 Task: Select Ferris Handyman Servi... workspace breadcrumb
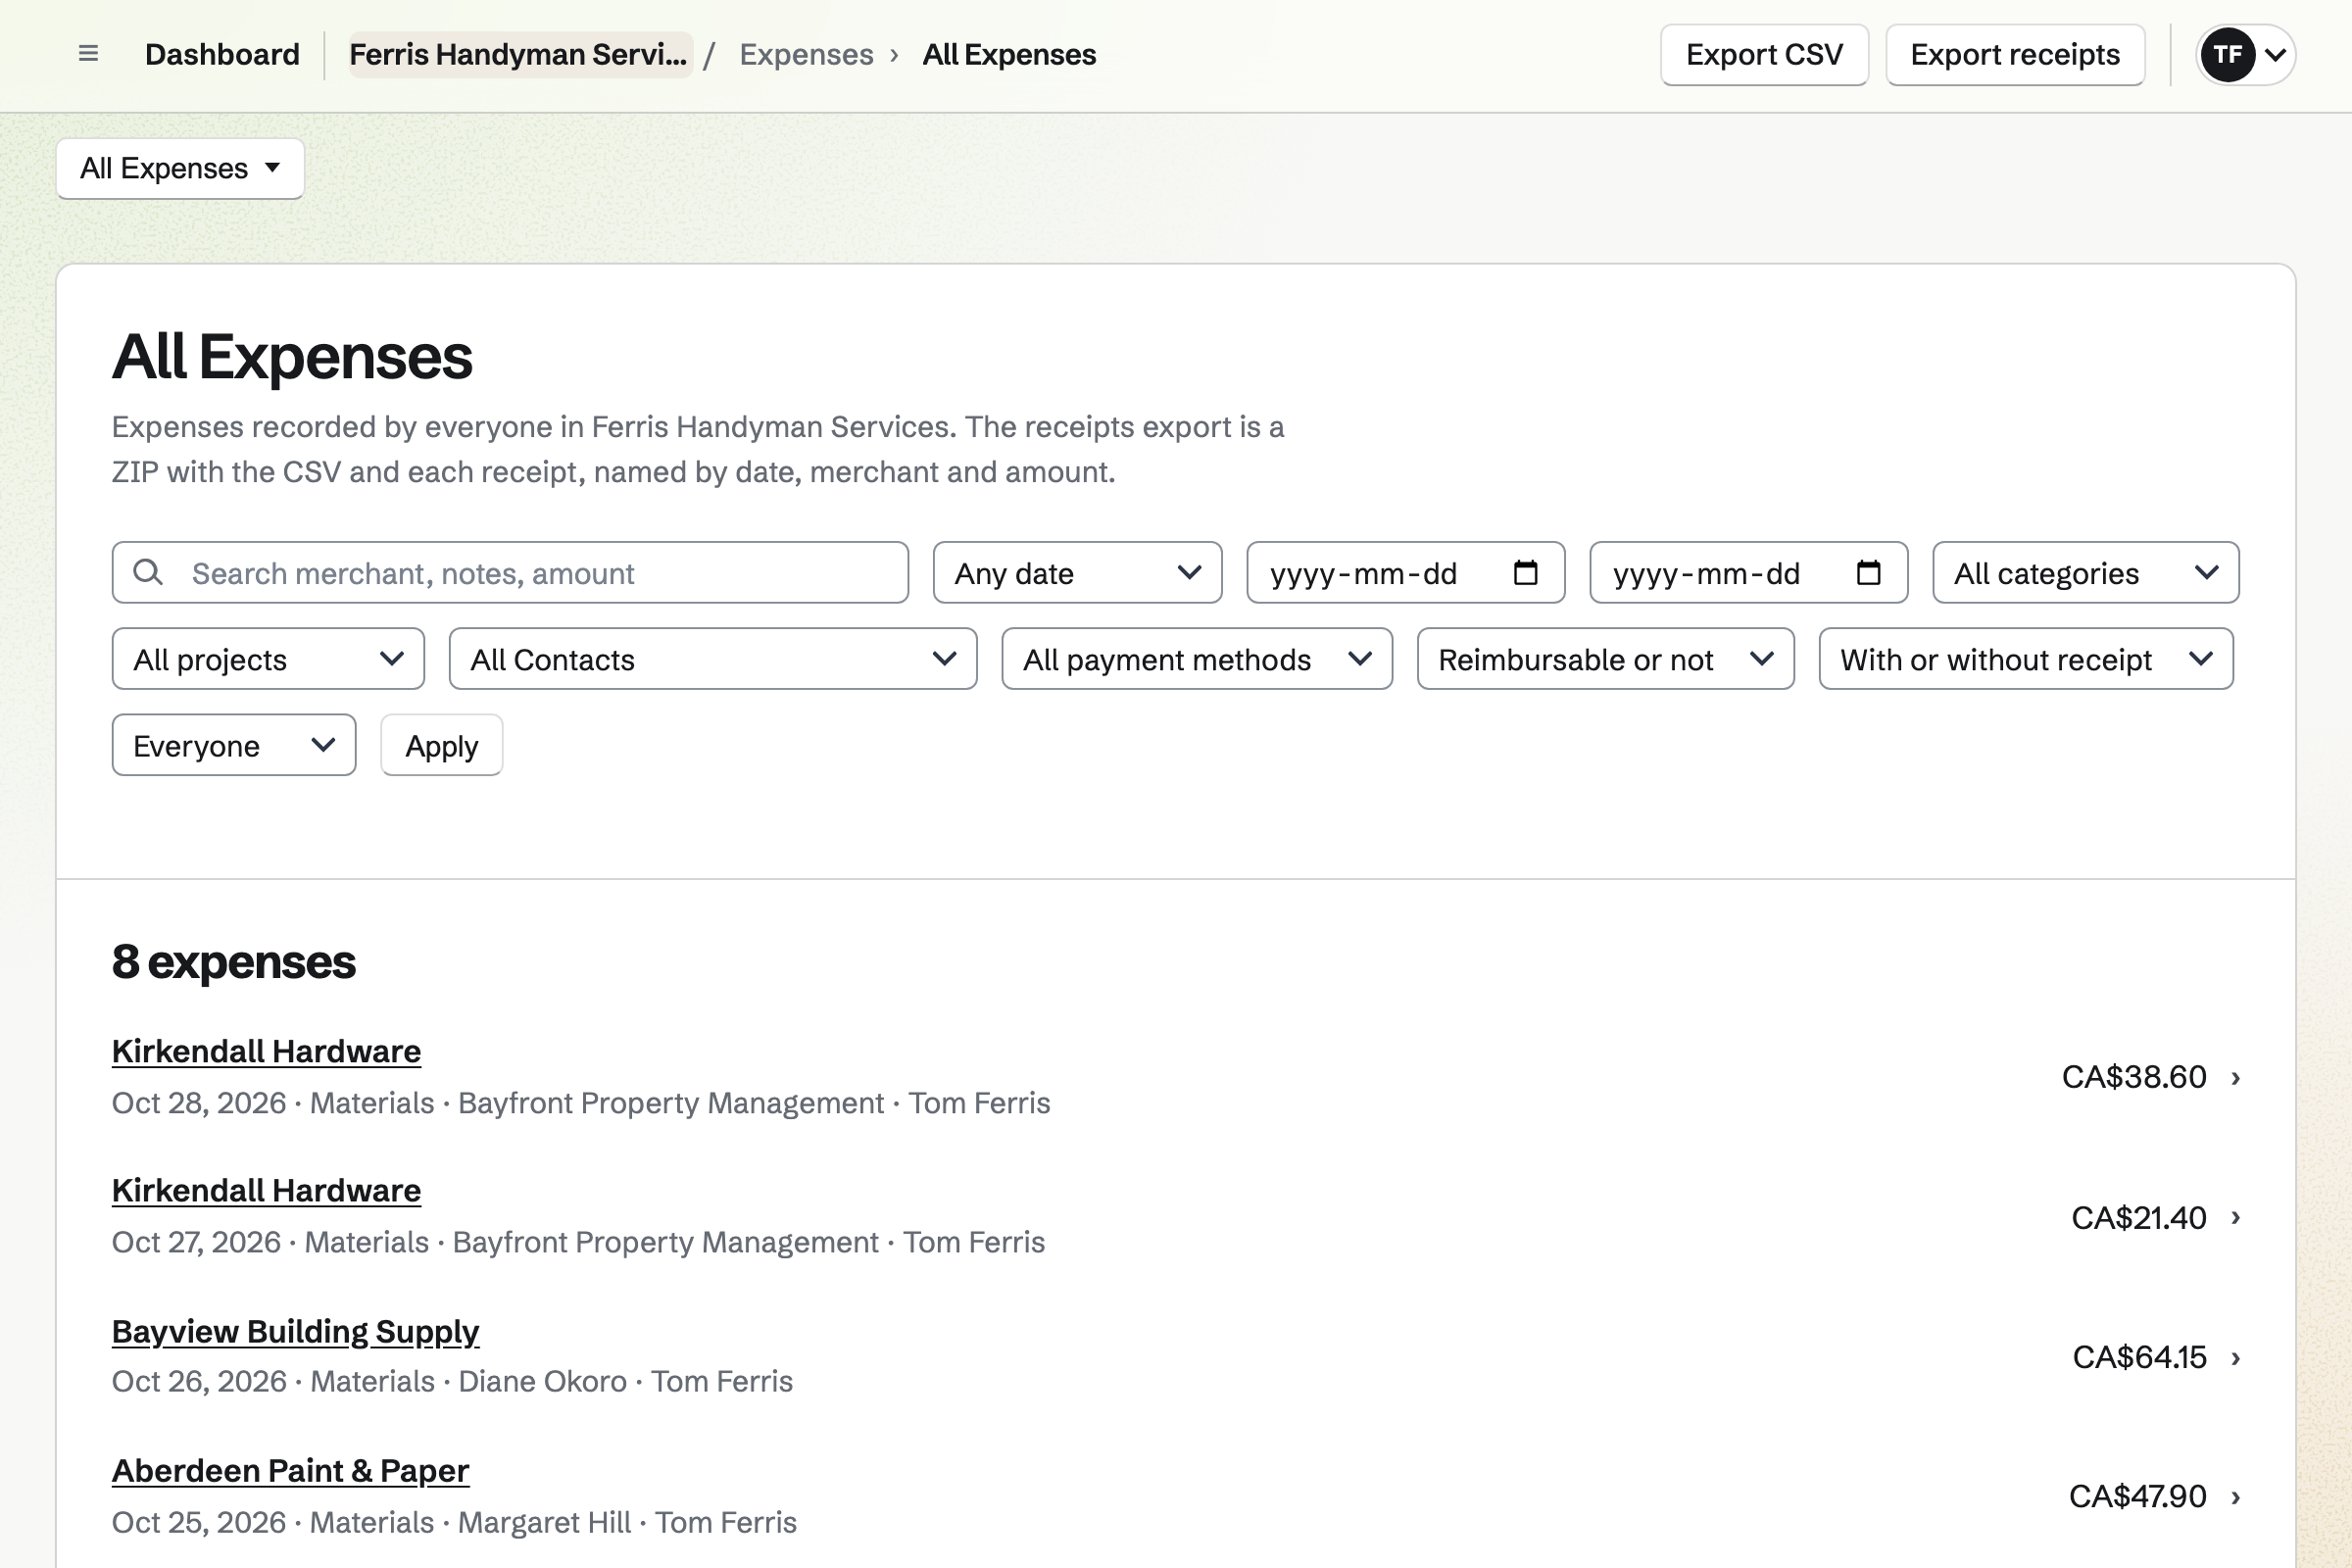click(520, 54)
